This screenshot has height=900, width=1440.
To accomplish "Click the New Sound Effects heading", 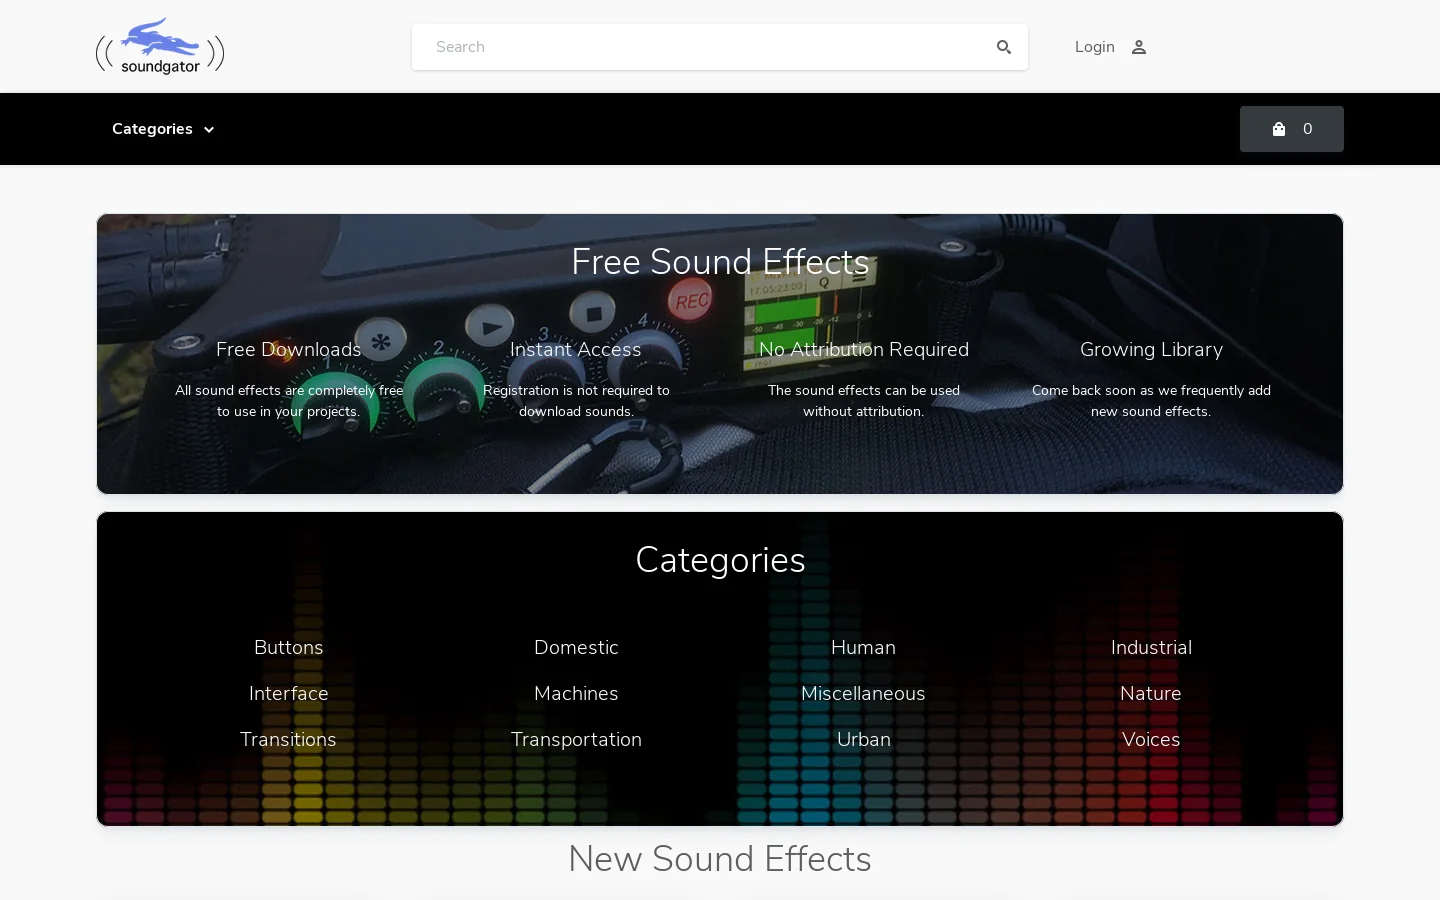I will pos(720,859).
